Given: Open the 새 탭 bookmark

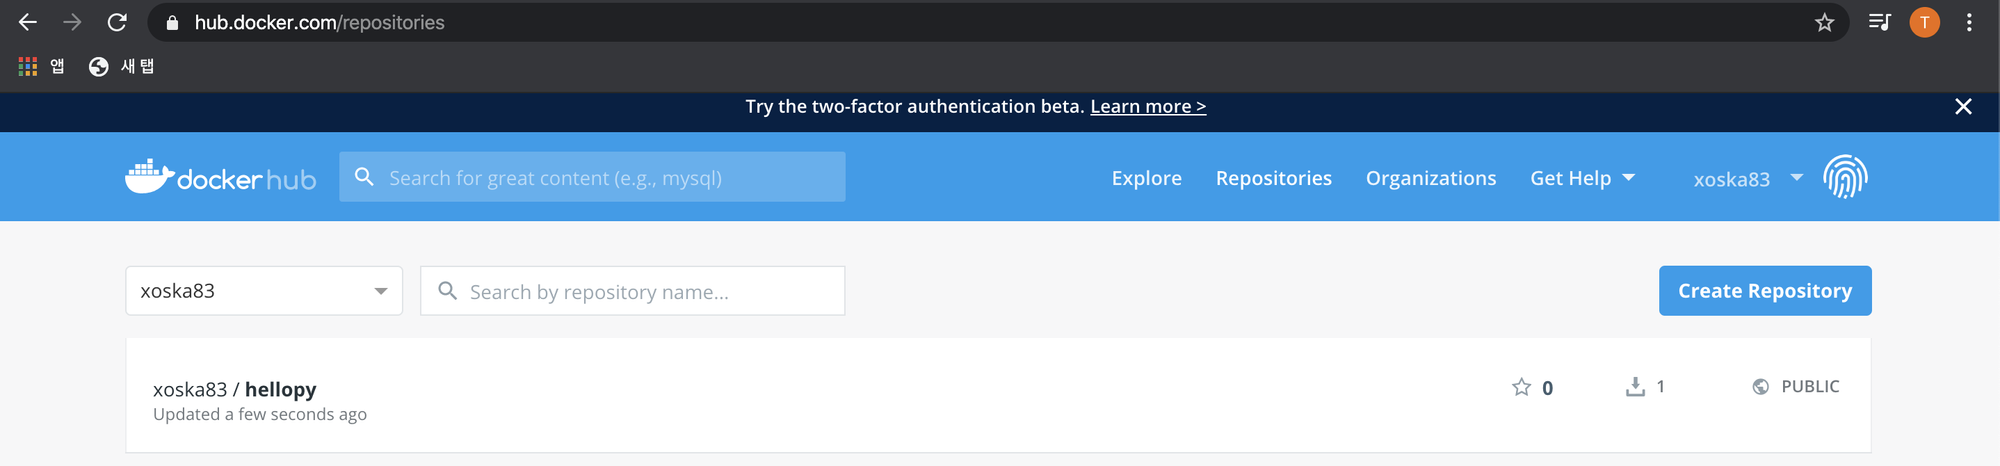Looking at the screenshot, I should click(x=122, y=66).
